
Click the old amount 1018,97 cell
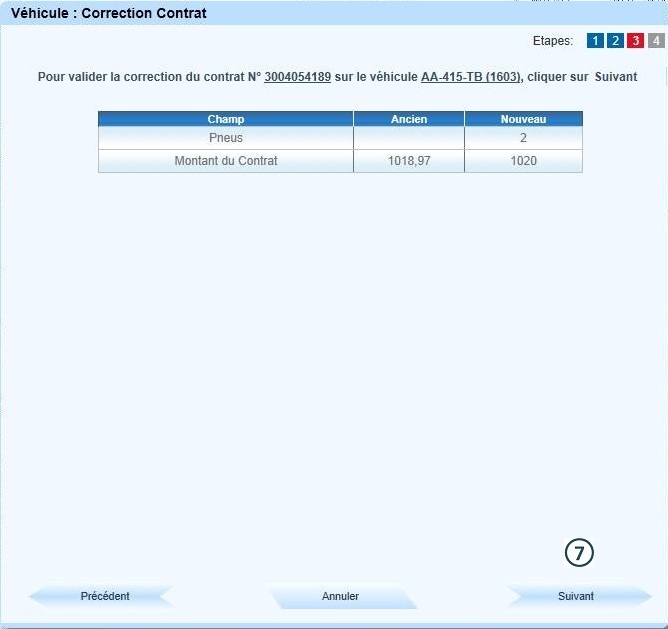[x=408, y=161]
